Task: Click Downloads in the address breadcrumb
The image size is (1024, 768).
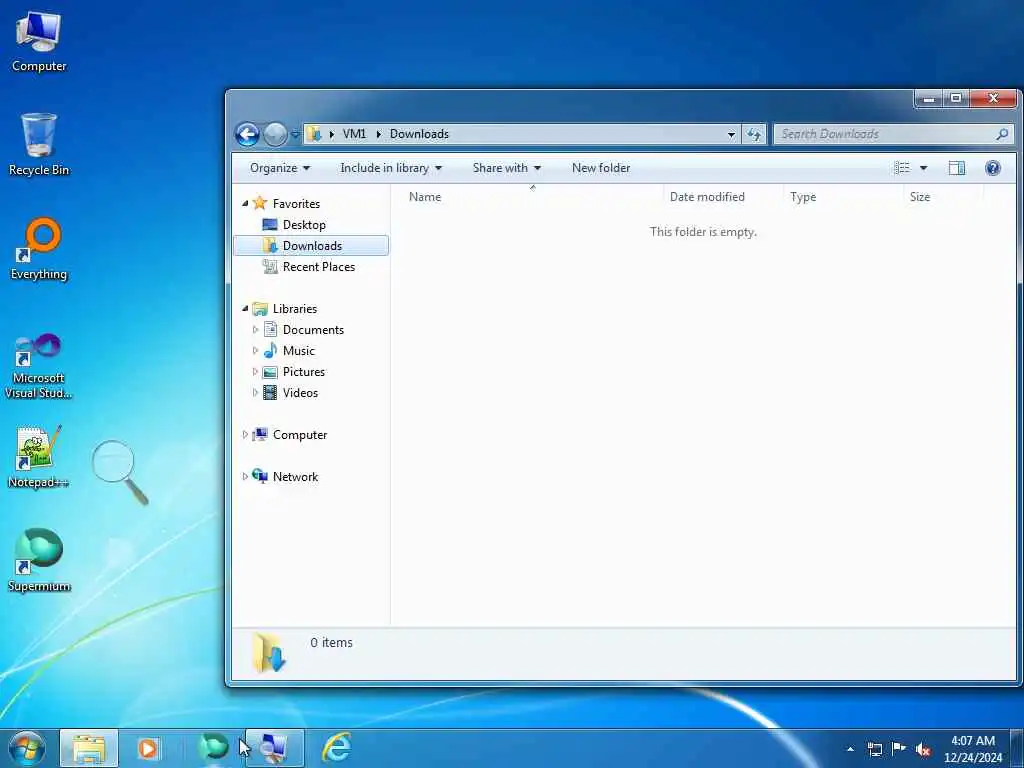Action: tap(419, 134)
